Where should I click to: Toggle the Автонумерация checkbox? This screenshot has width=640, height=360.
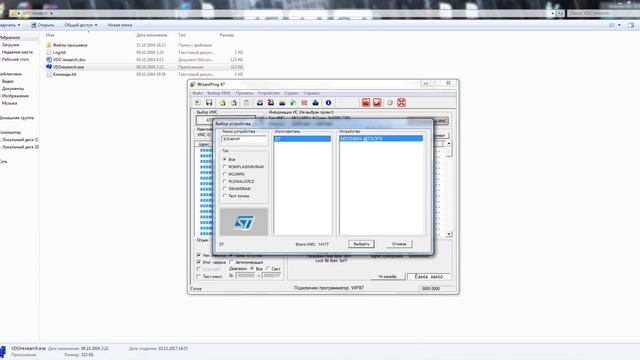231,262
